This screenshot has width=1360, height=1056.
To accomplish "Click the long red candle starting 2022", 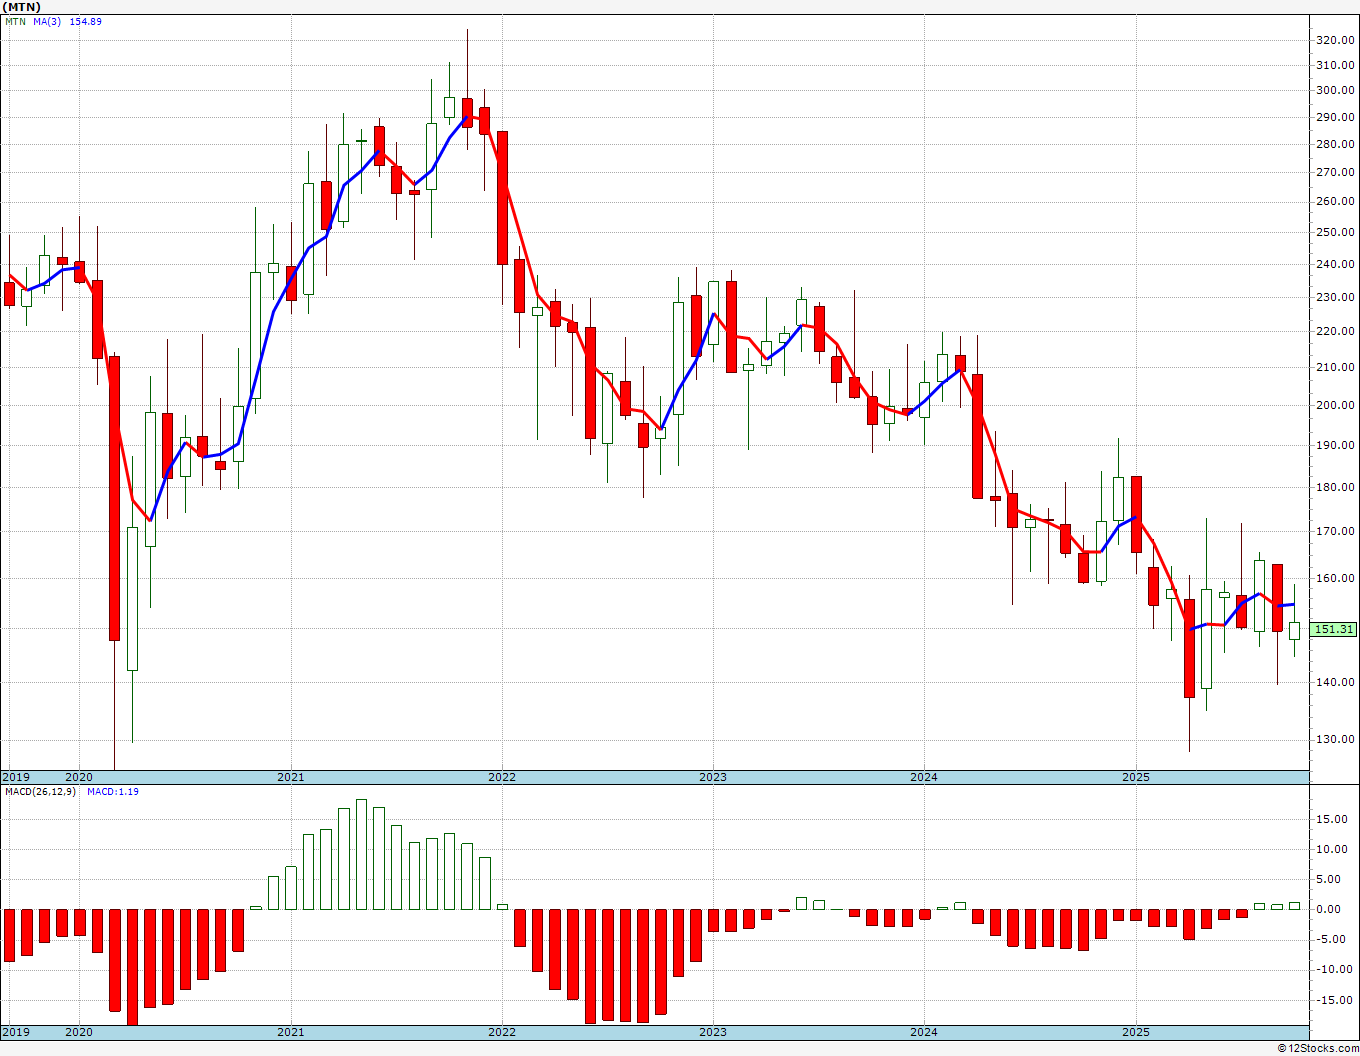I will 502,198.
